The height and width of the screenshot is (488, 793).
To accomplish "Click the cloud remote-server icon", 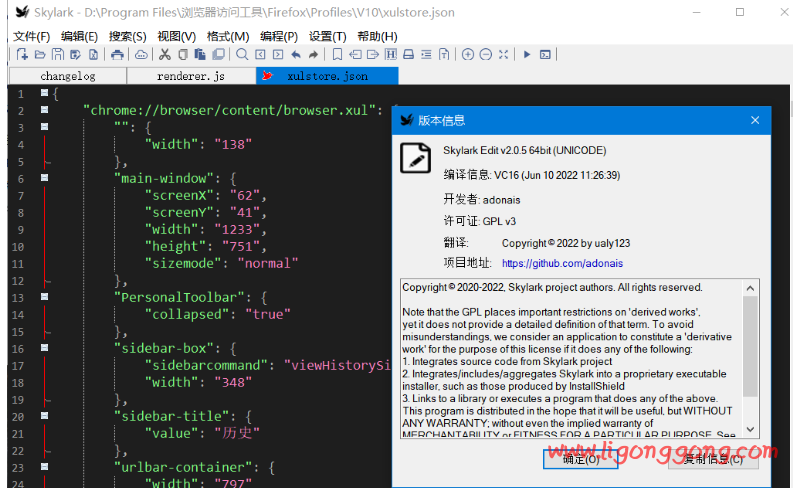I will pyautogui.click(x=141, y=55).
